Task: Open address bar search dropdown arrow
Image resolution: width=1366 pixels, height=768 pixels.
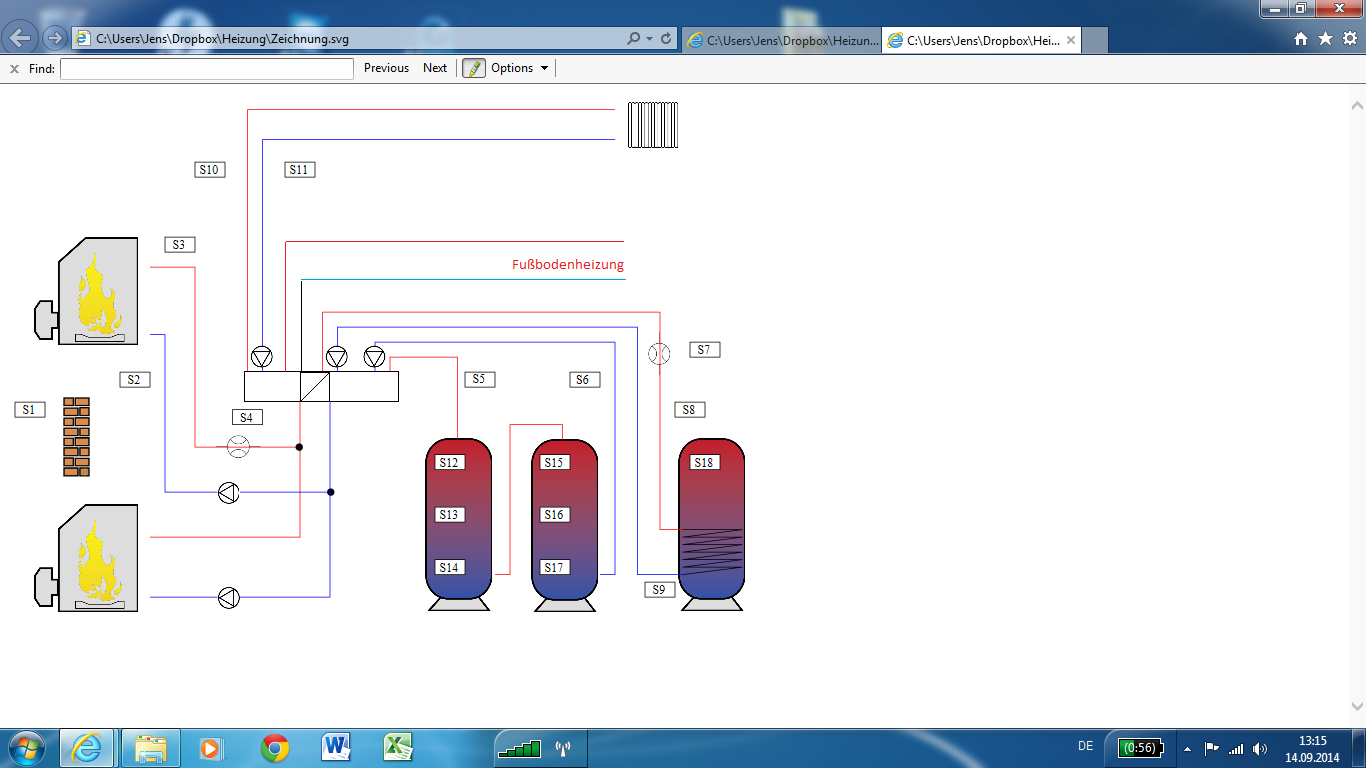Action: click(x=650, y=39)
